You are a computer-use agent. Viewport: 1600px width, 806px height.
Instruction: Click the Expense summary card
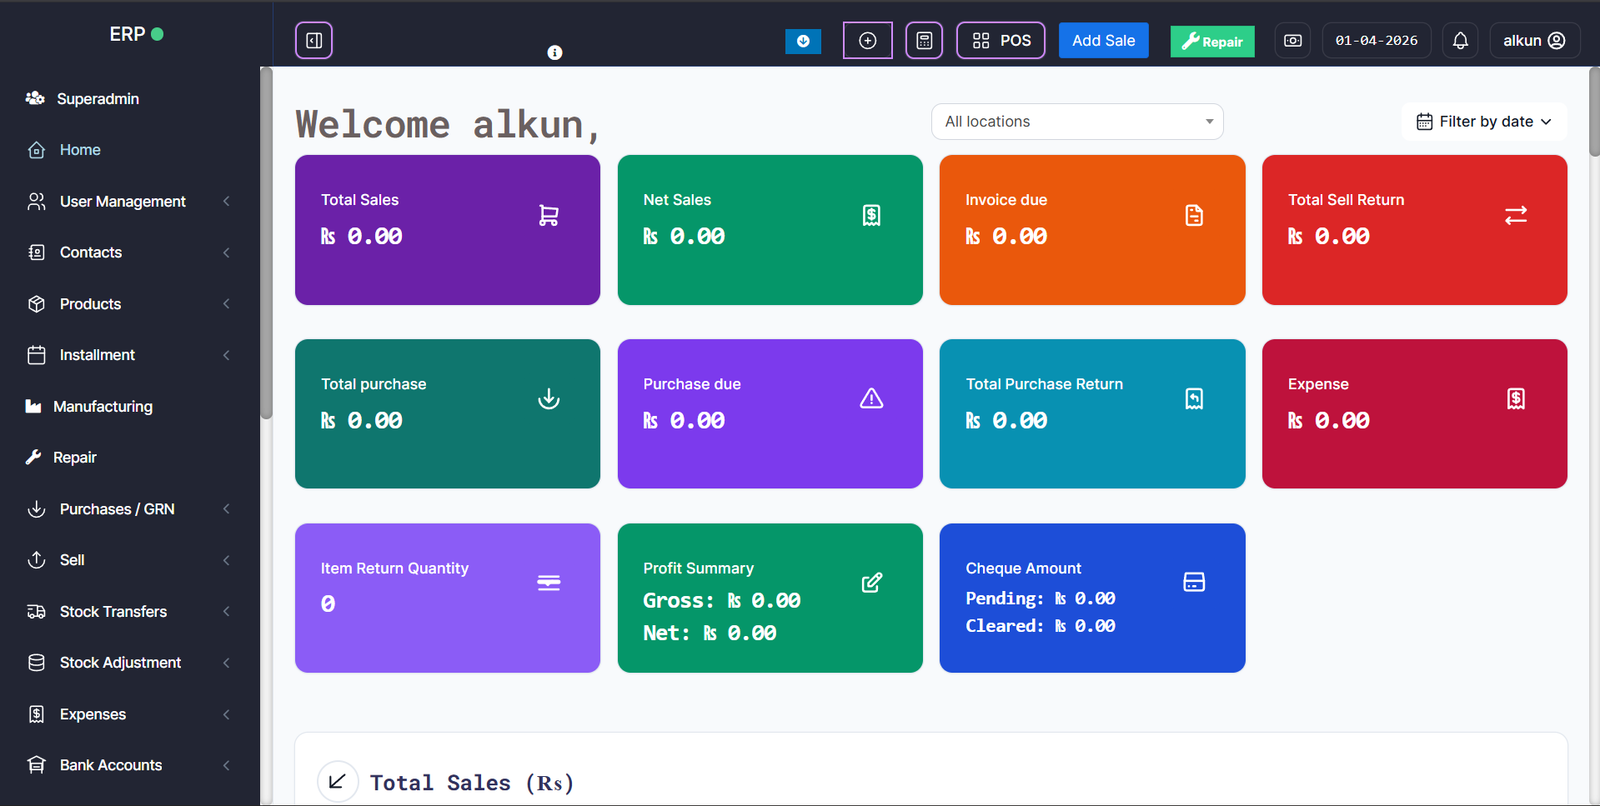[x=1414, y=414]
